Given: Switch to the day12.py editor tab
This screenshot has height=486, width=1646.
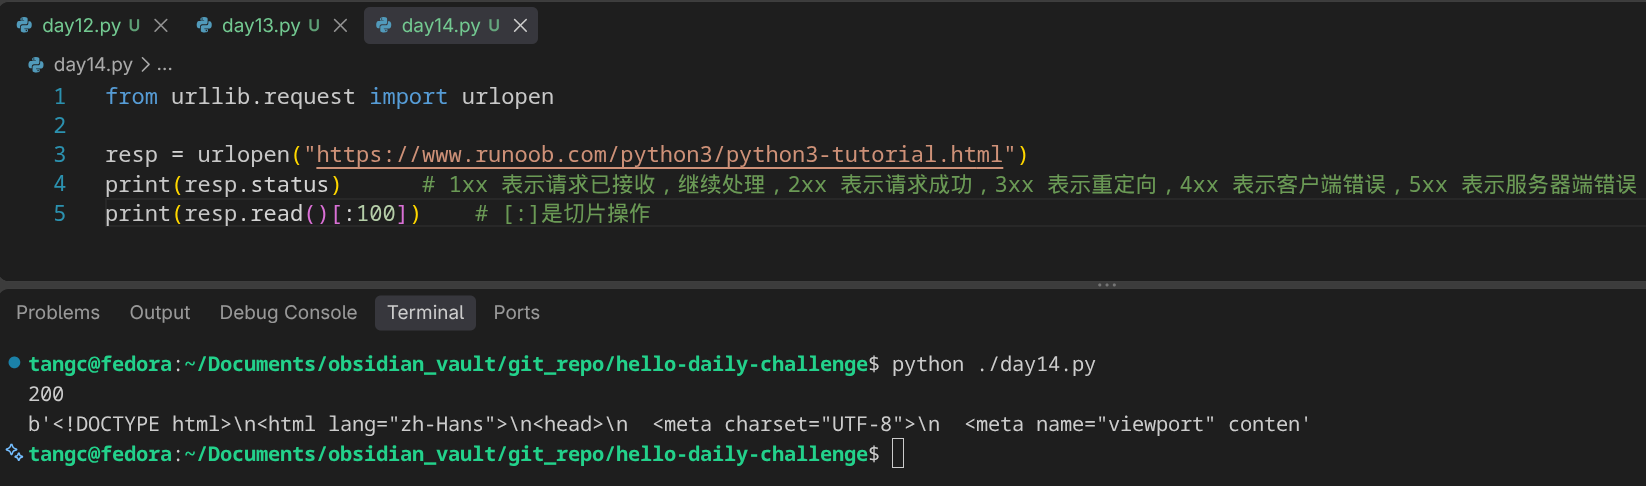Looking at the screenshot, I should click(80, 26).
